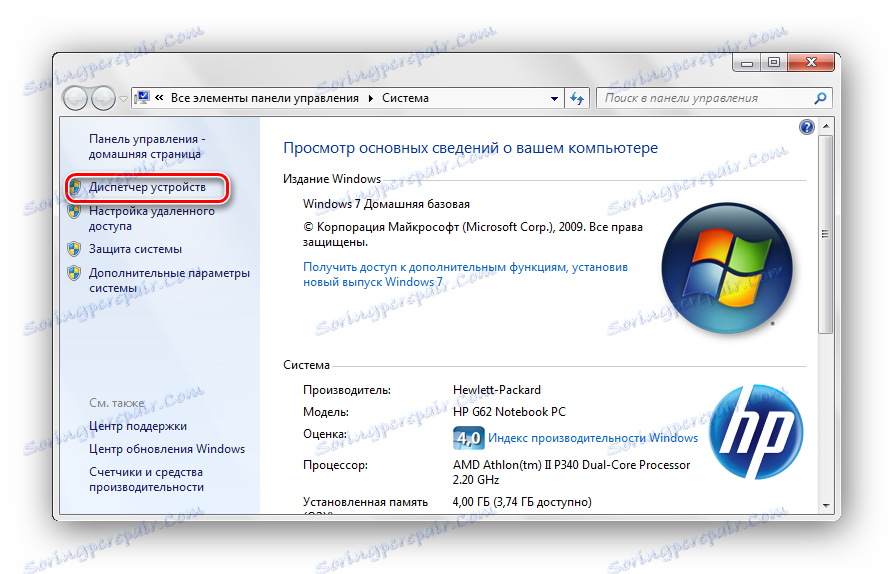This screenshot has height=574, width=894.
Task: Open Настройка удаленного доступа
Action: 152,218
